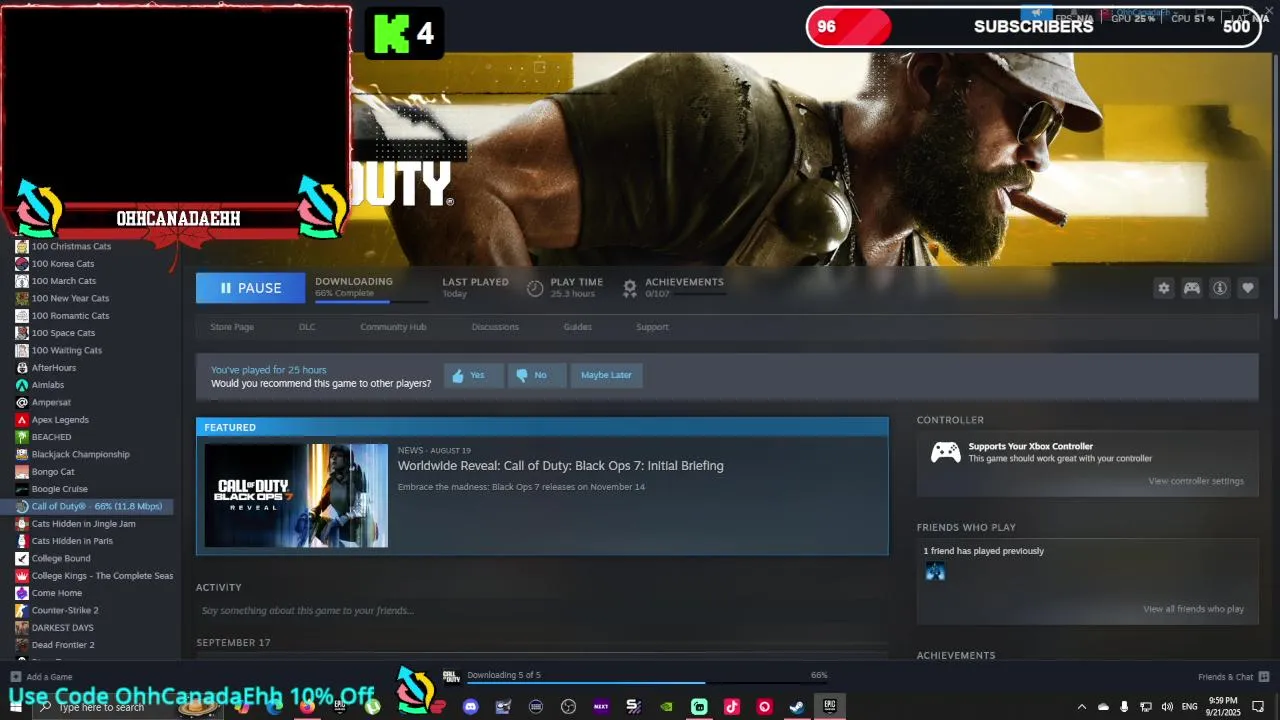Select Boogle Cruise in the library

pyautogui.click(x=60, y=489)
